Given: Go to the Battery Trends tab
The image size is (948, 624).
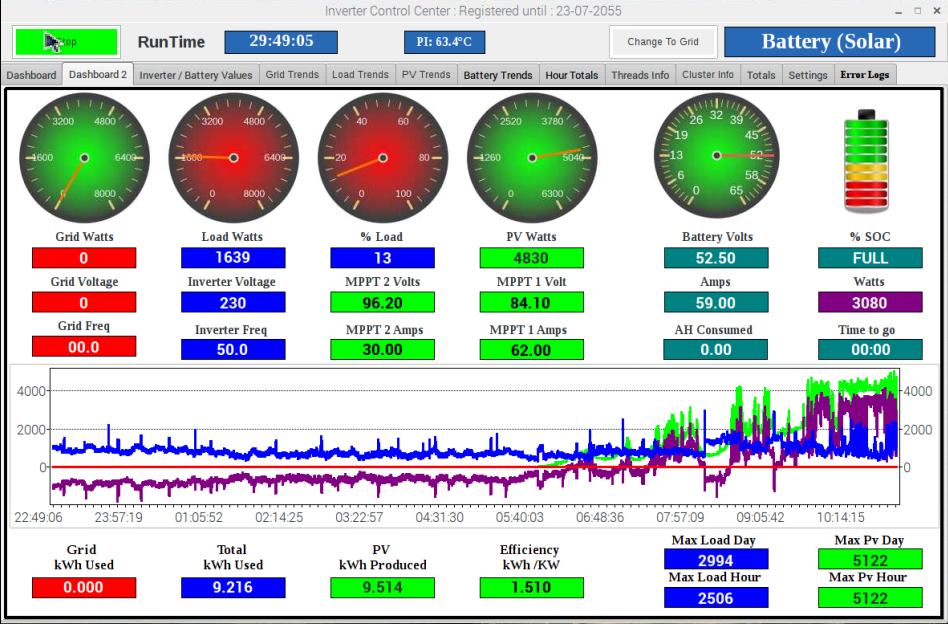Looking at the screenshot, I should tap(498, 75).
